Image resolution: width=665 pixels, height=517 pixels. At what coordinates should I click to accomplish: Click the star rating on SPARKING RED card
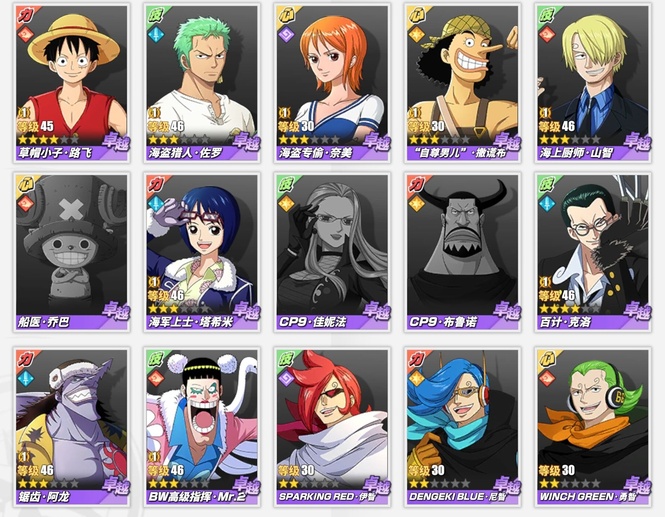click(x=309, y=483)
